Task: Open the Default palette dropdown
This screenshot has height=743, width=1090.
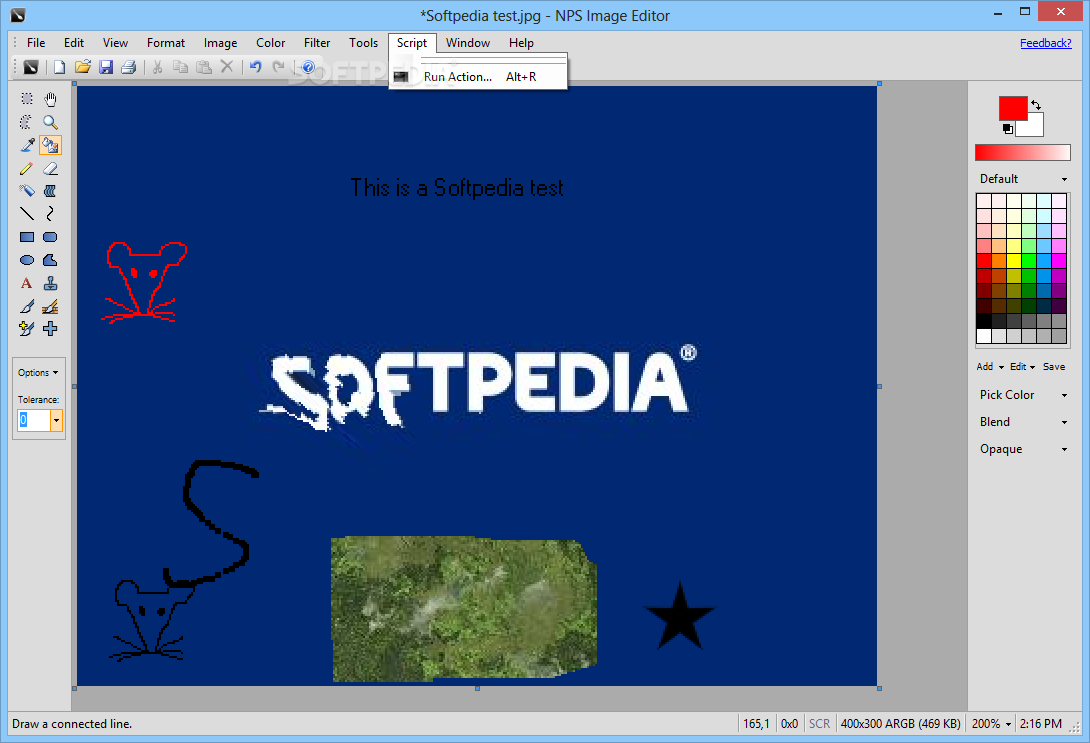Action: tap(1023, 179)
